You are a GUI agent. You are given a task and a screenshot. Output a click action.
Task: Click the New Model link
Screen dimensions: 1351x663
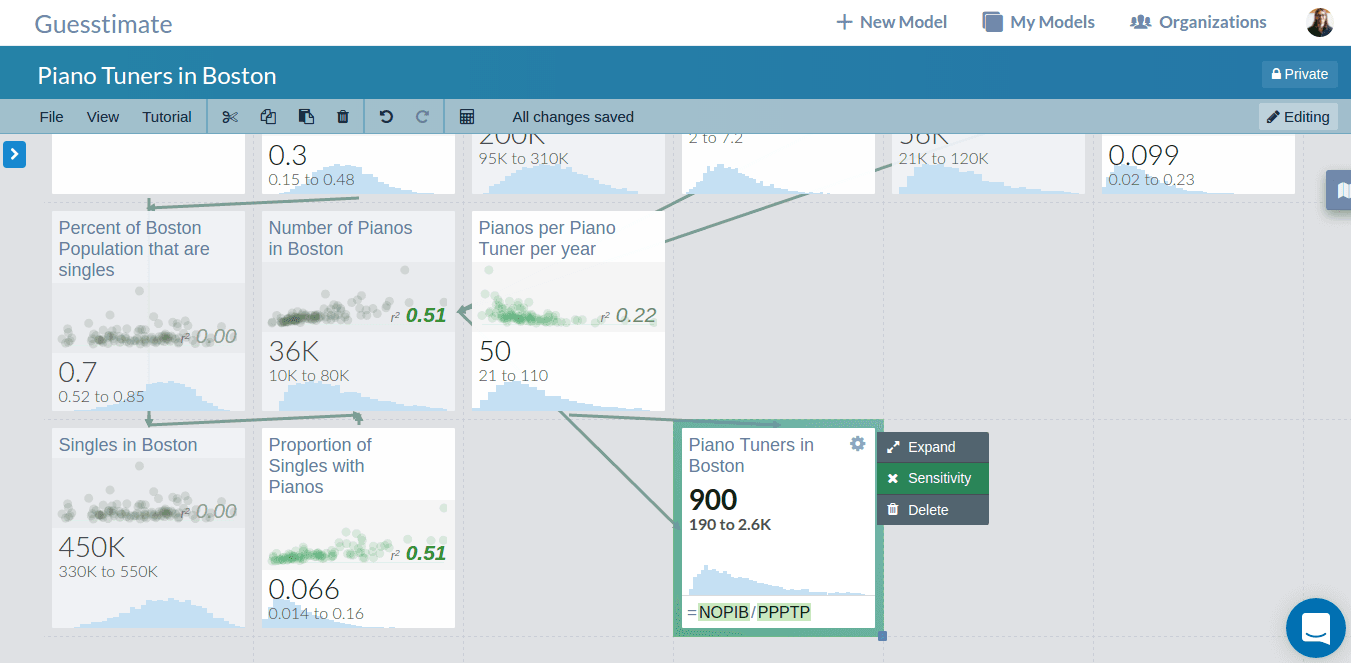point(891,22)
